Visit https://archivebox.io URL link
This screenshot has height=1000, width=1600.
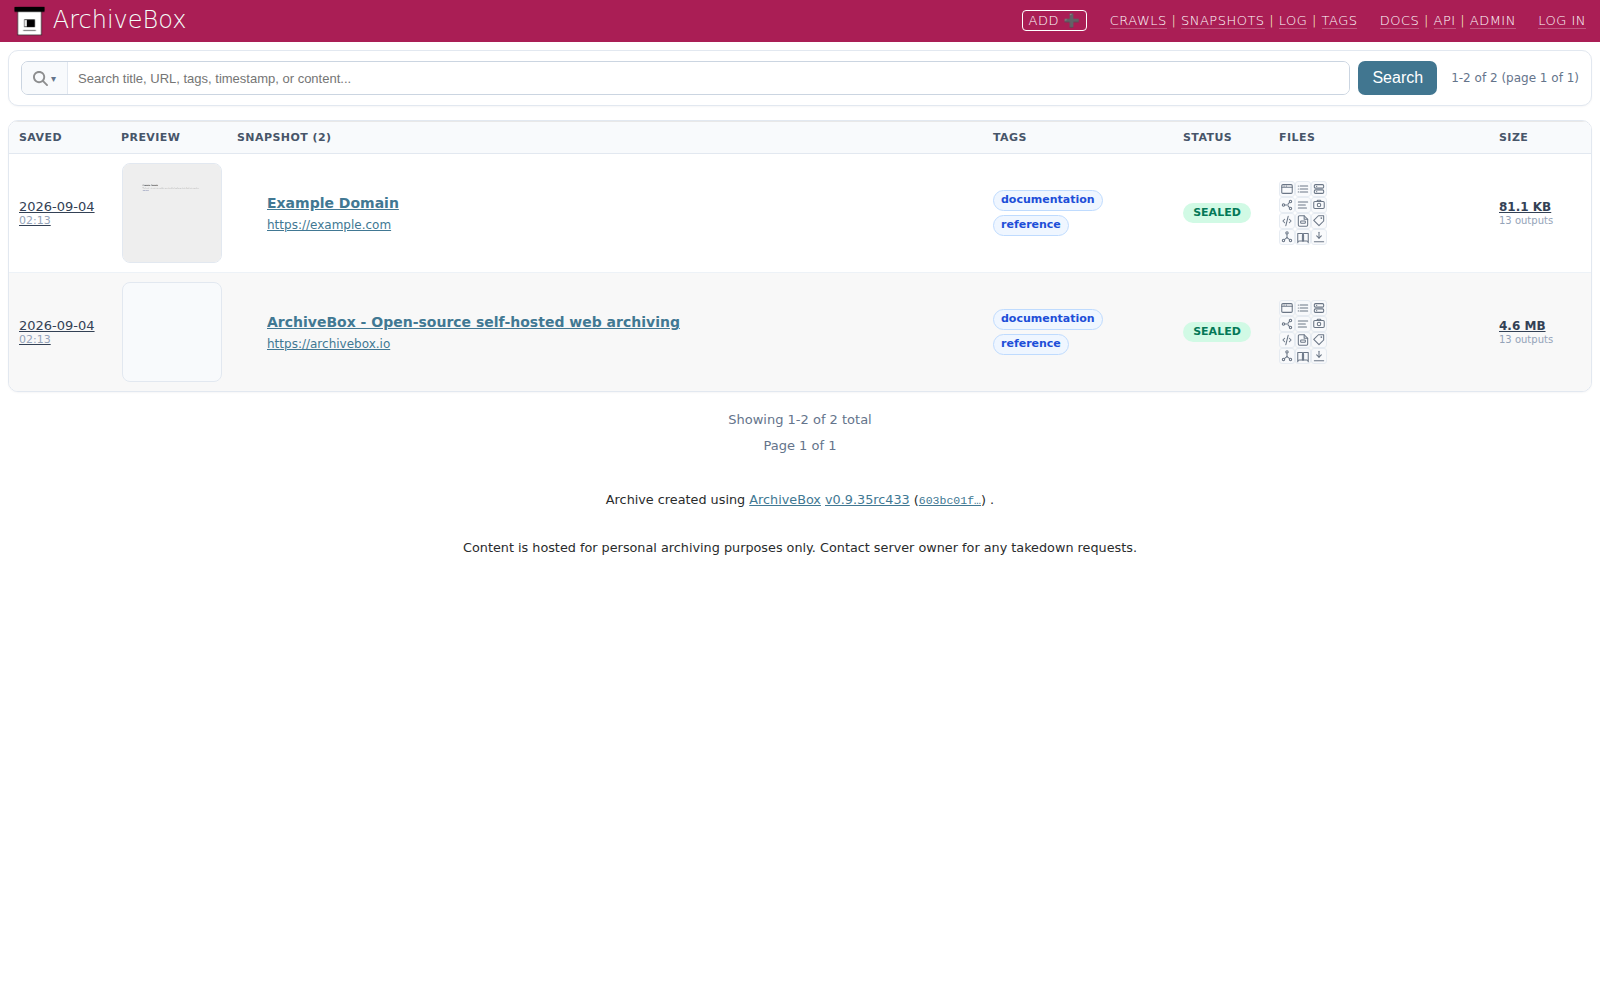(328, 344)
